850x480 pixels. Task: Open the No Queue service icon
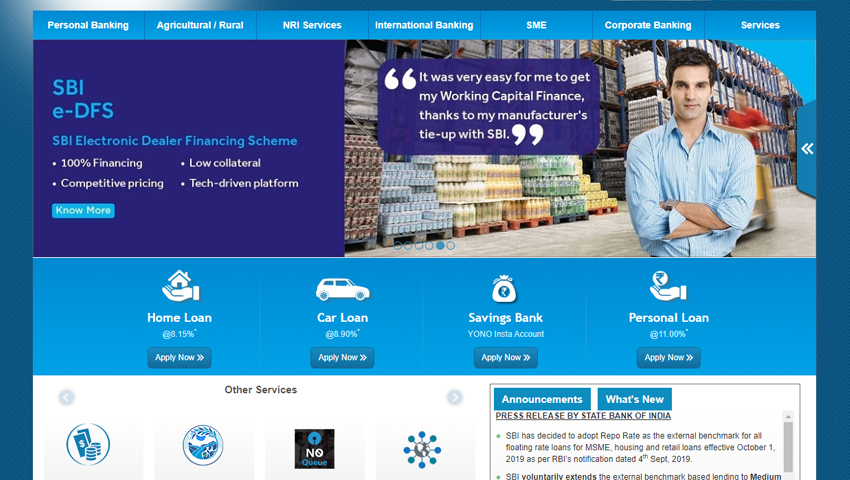(314, 449)
